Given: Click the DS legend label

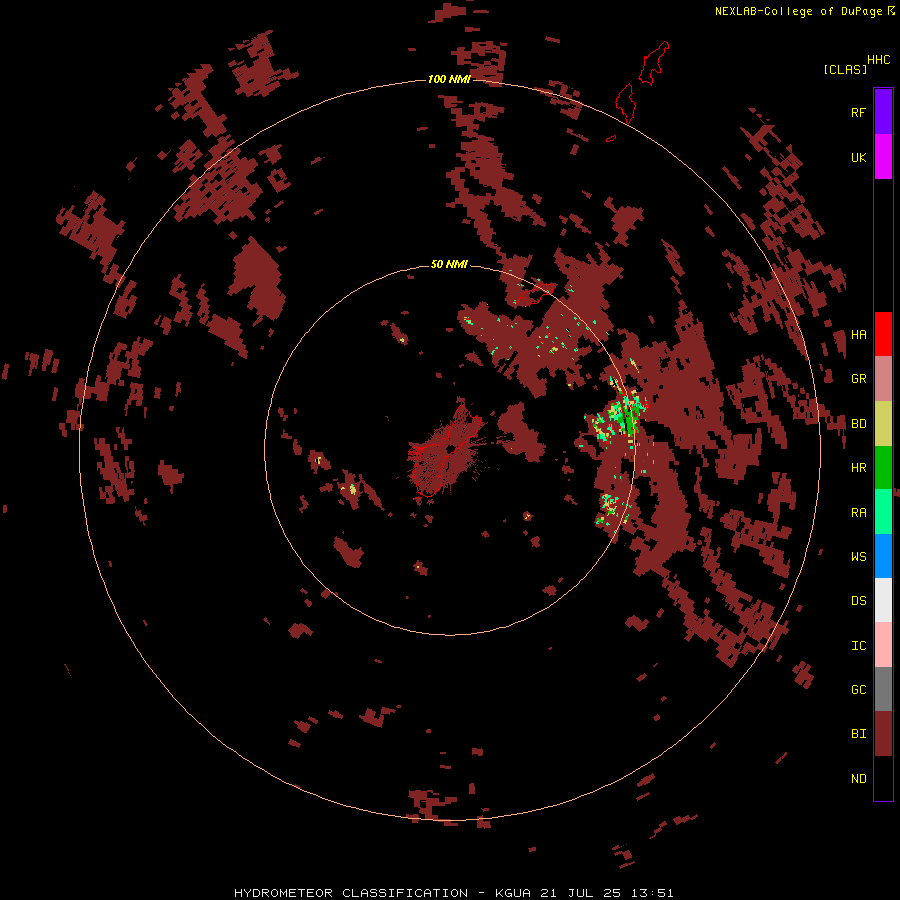Looking at the screenshot, I should click(858, 601).
